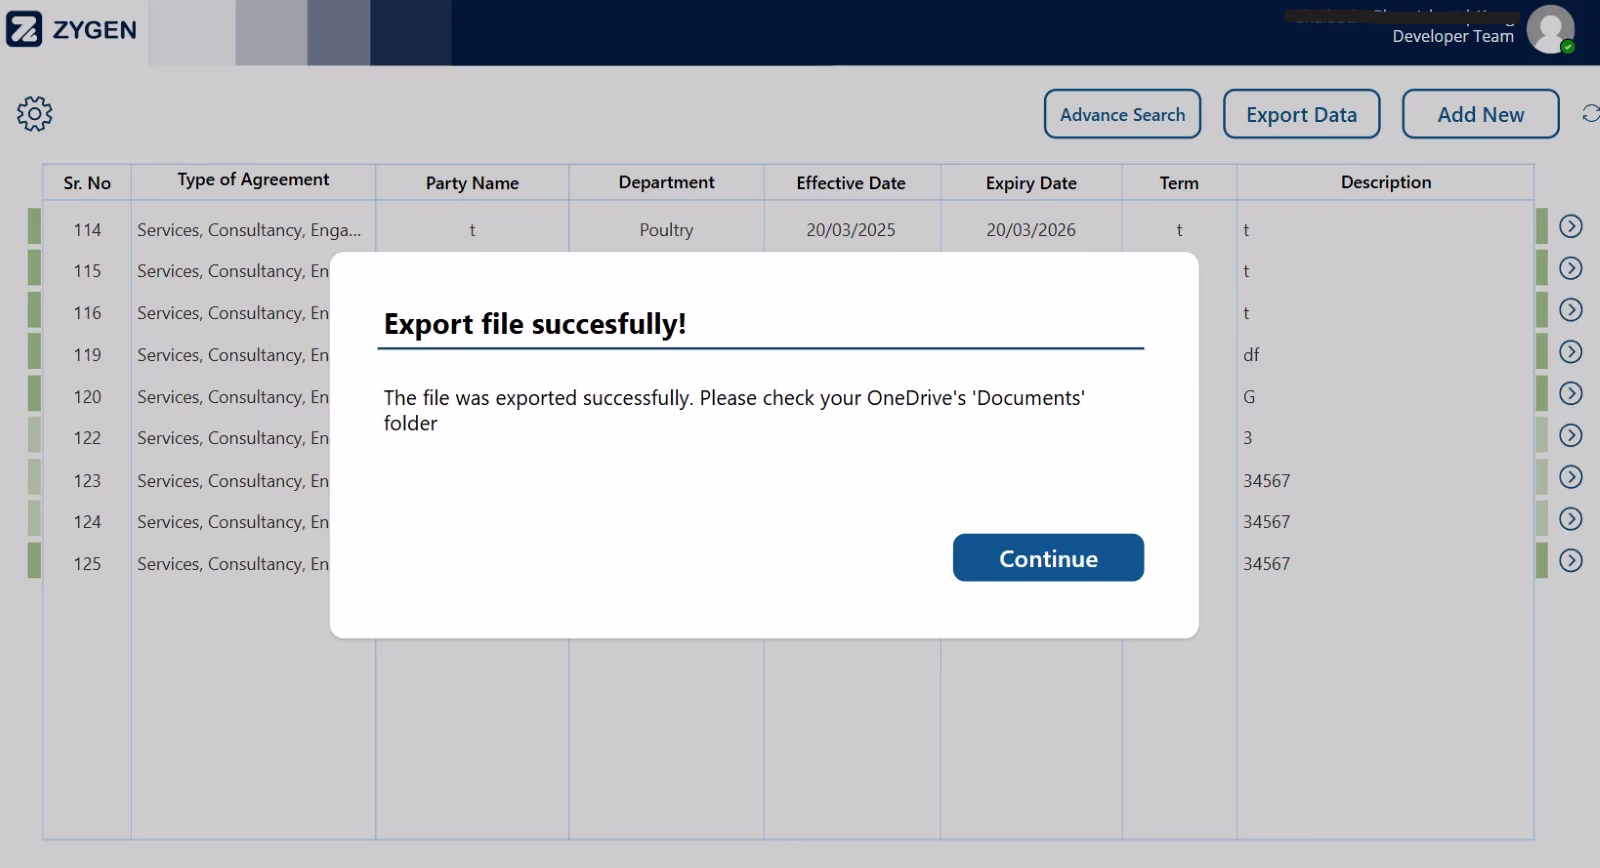
Task: Click the Type of Agreement column header
Action: 253,179
